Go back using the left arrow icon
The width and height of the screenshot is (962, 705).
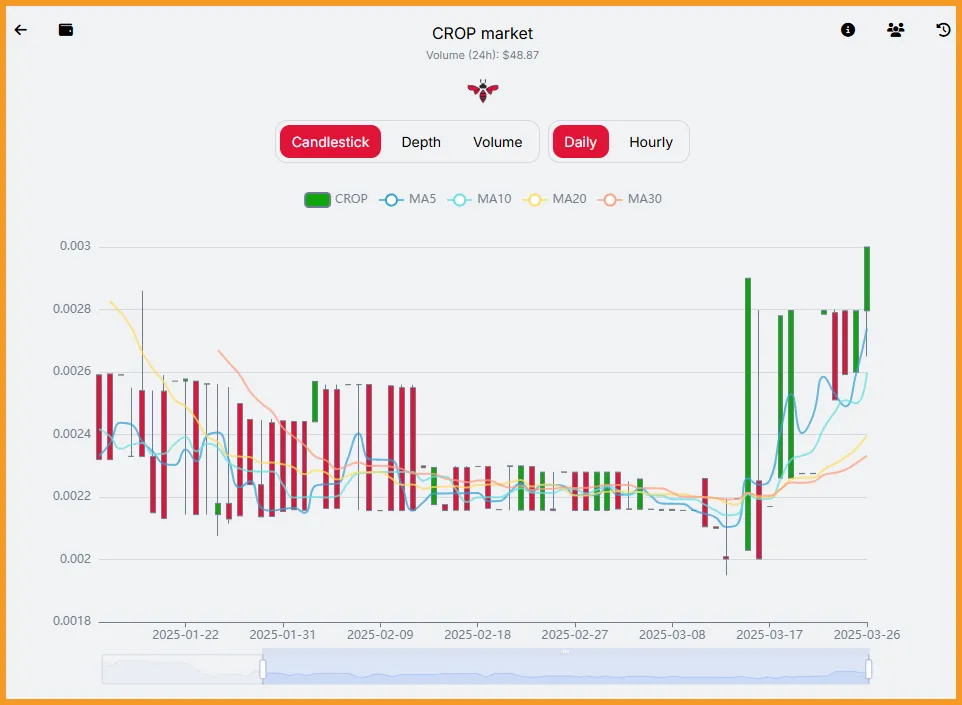(21, 29)
